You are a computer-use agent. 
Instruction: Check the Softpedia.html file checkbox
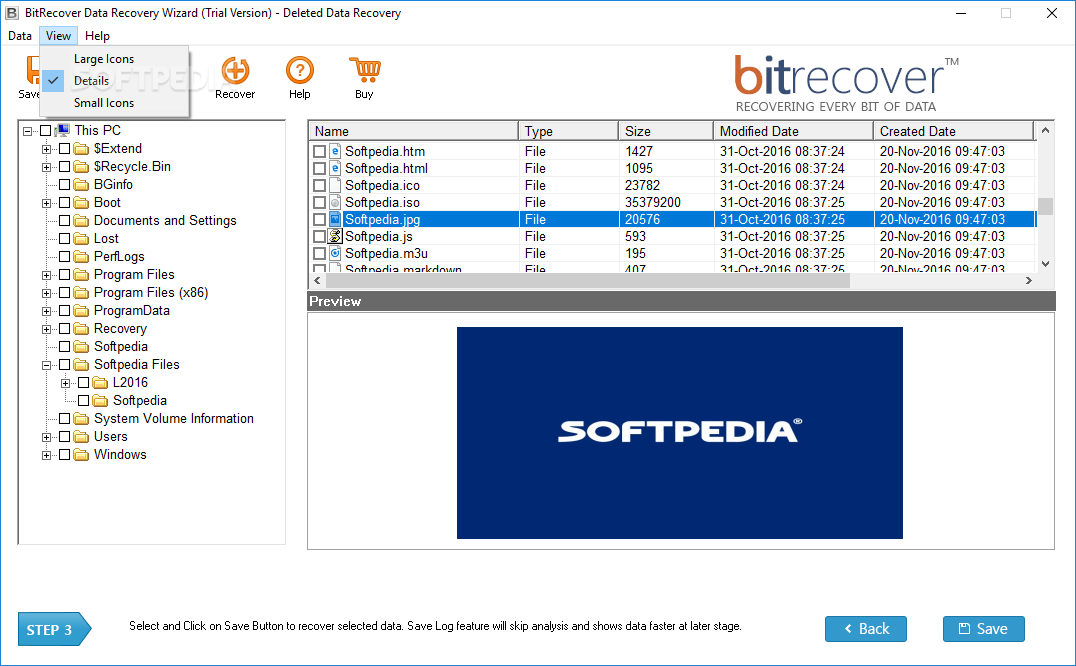click(319, 168)
